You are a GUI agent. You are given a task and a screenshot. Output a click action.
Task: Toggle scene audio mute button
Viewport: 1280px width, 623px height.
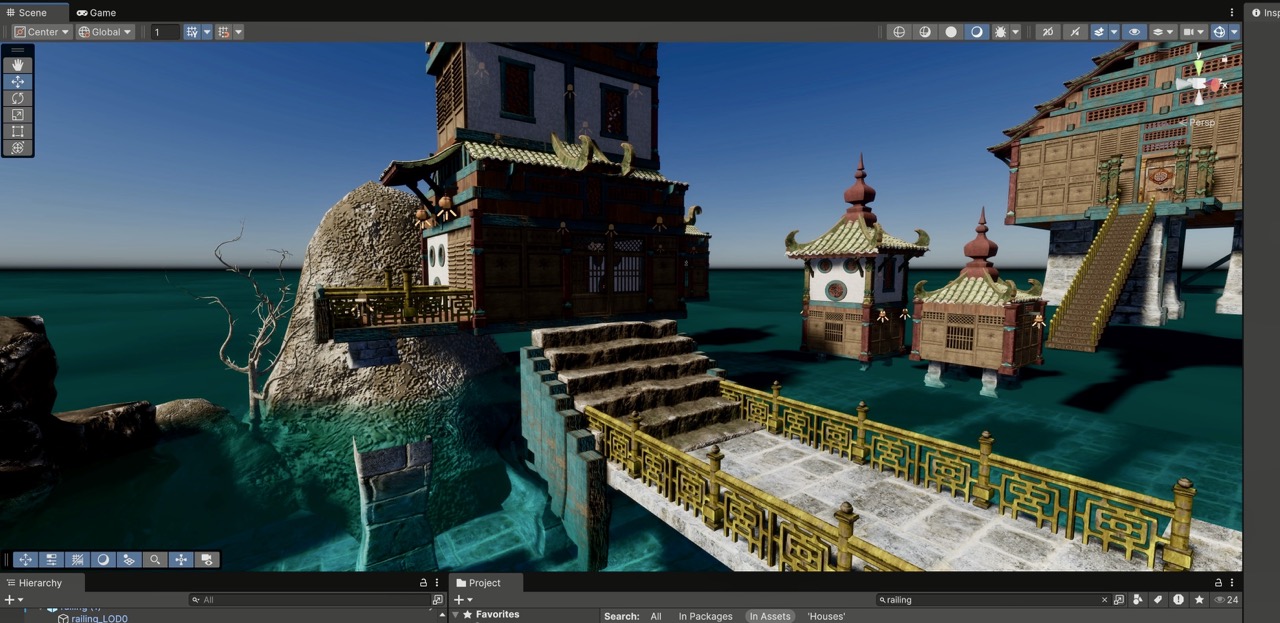pyautogui.click(x=1074, y=32)
